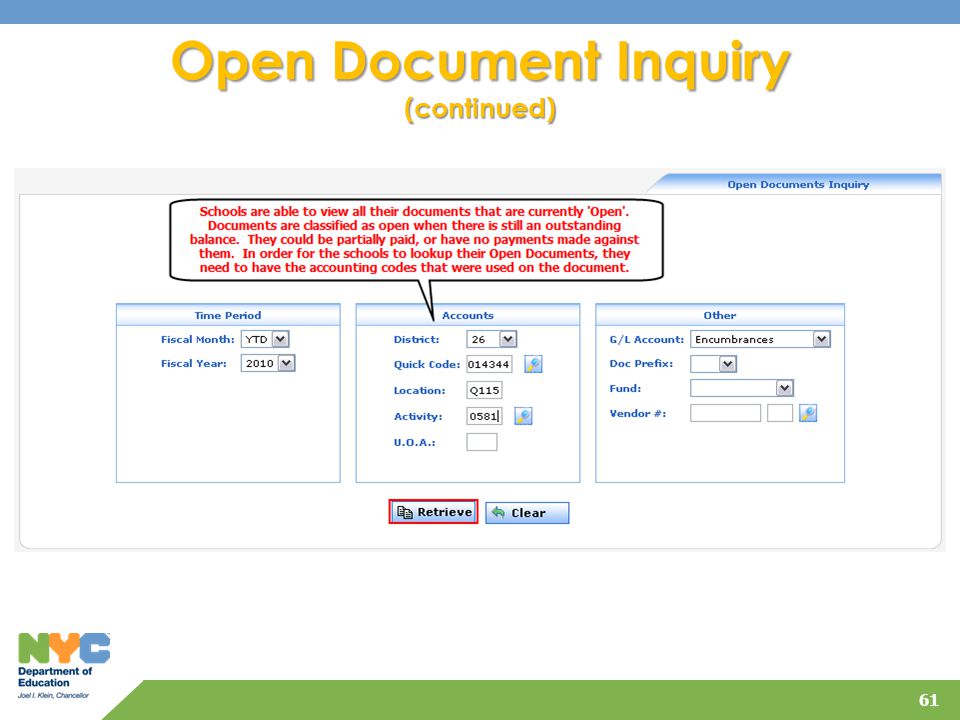The image size is (960, 720).
Task: Click the Activity field containing 0581
Action: (484, 416)
